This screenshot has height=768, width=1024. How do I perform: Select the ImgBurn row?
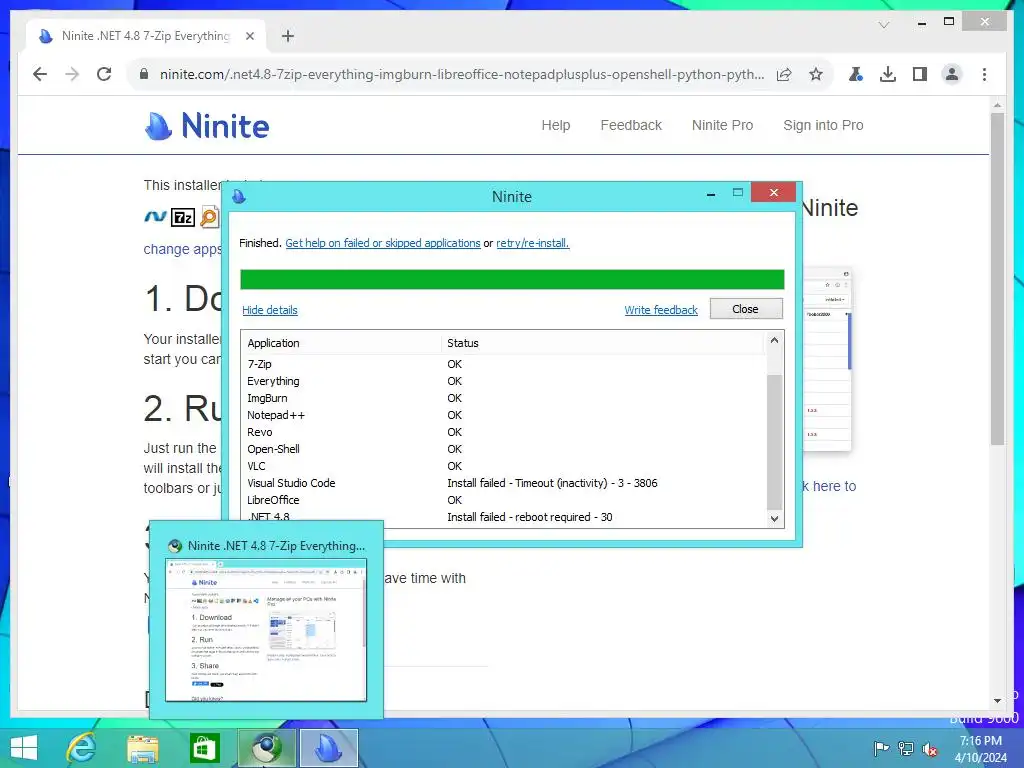pyautogui.click(x=504, y=398)
